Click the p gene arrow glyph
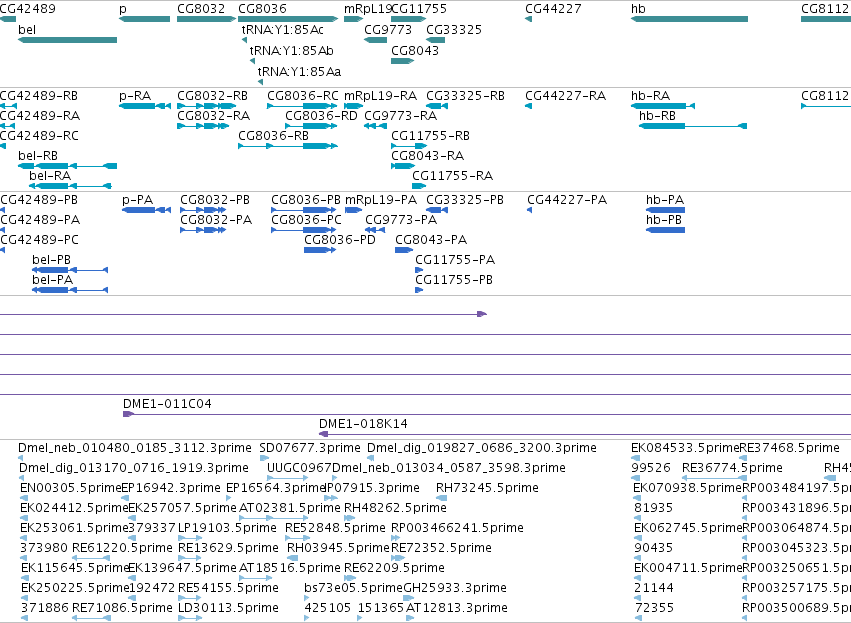Image resolution: width=851 pixels, height=623 pixels. tap(144, 19)
